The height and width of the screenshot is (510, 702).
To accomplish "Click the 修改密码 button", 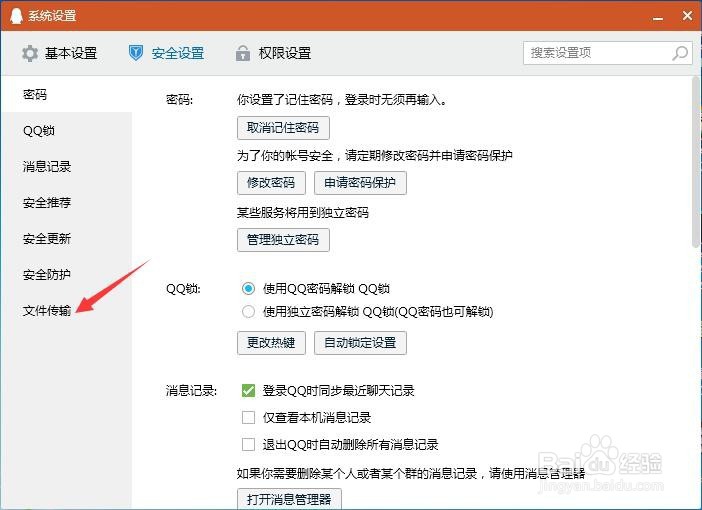I will pos(271,183).
